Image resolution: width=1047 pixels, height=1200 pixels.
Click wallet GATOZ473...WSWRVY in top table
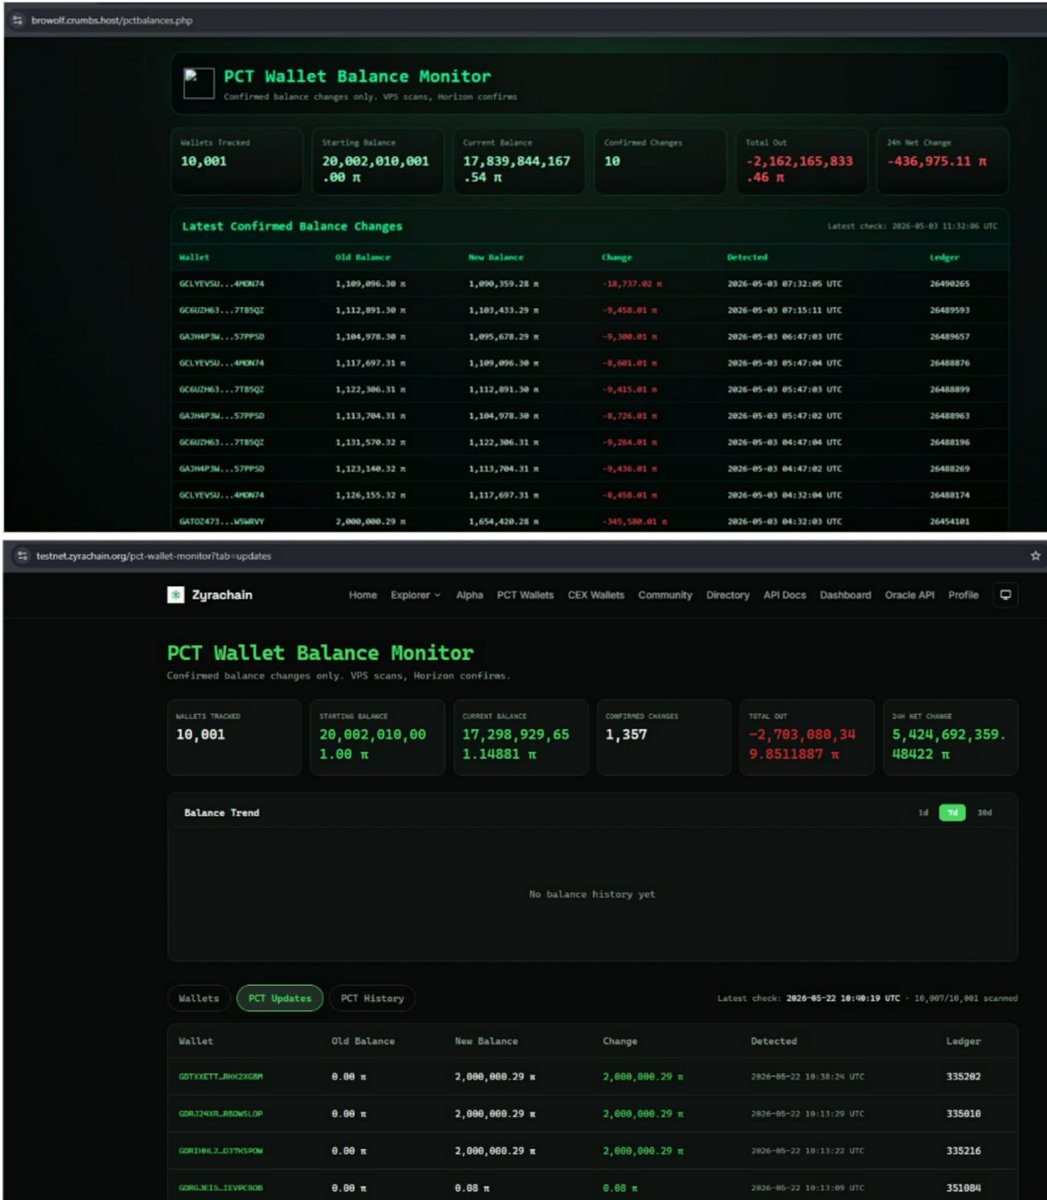pyautogui.click(x=221, y=521)
